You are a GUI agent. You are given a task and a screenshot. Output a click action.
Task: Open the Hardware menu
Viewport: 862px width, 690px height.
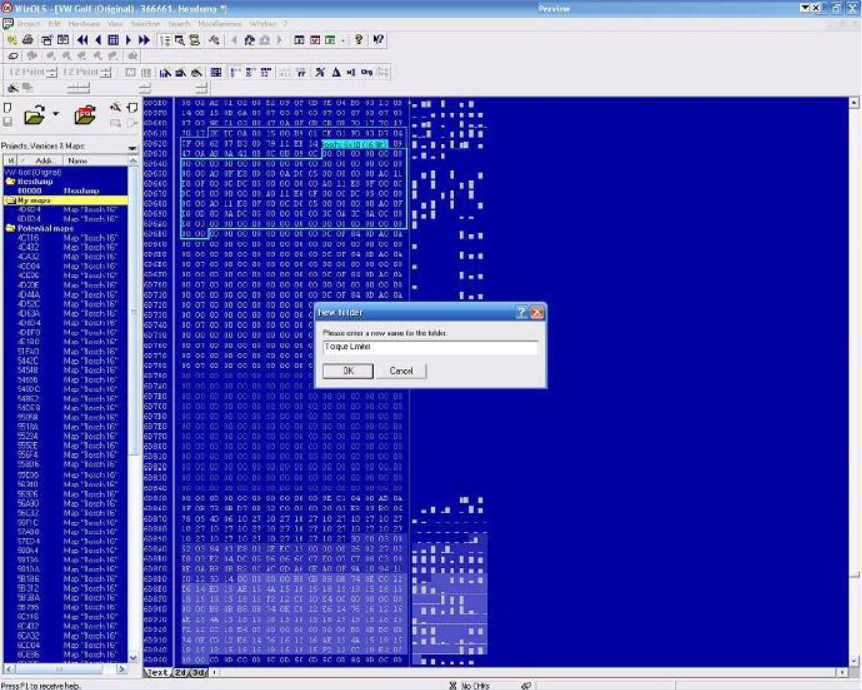coord(84,22)
